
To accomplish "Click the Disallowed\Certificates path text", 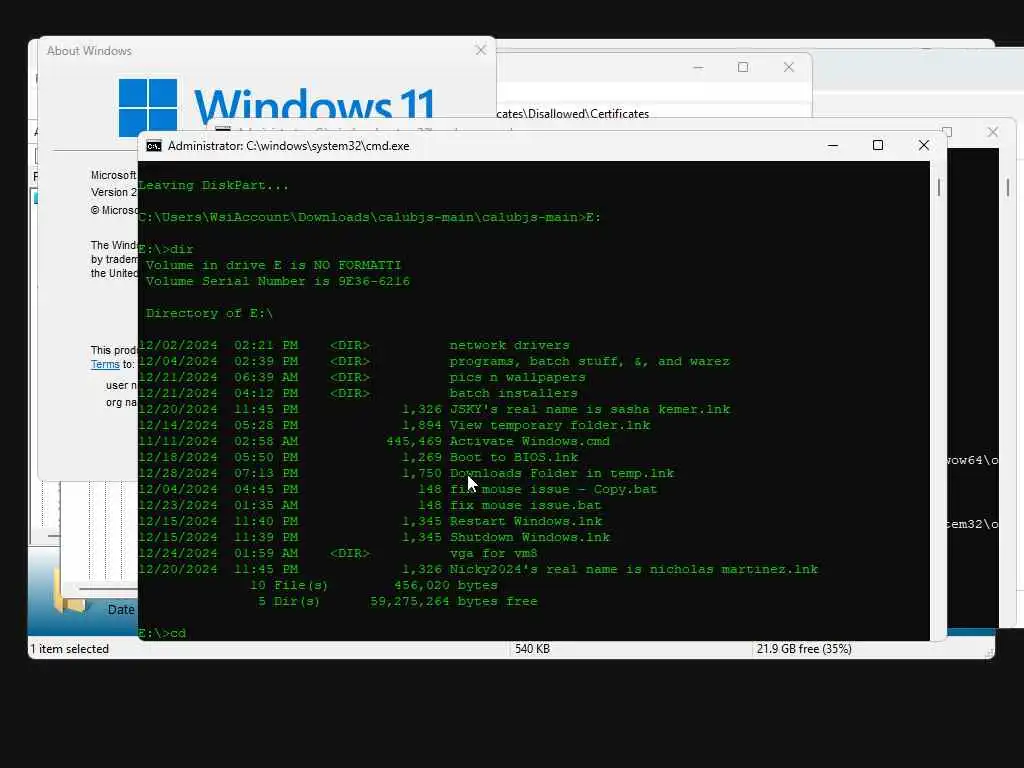I will click(x=573, y=114).
